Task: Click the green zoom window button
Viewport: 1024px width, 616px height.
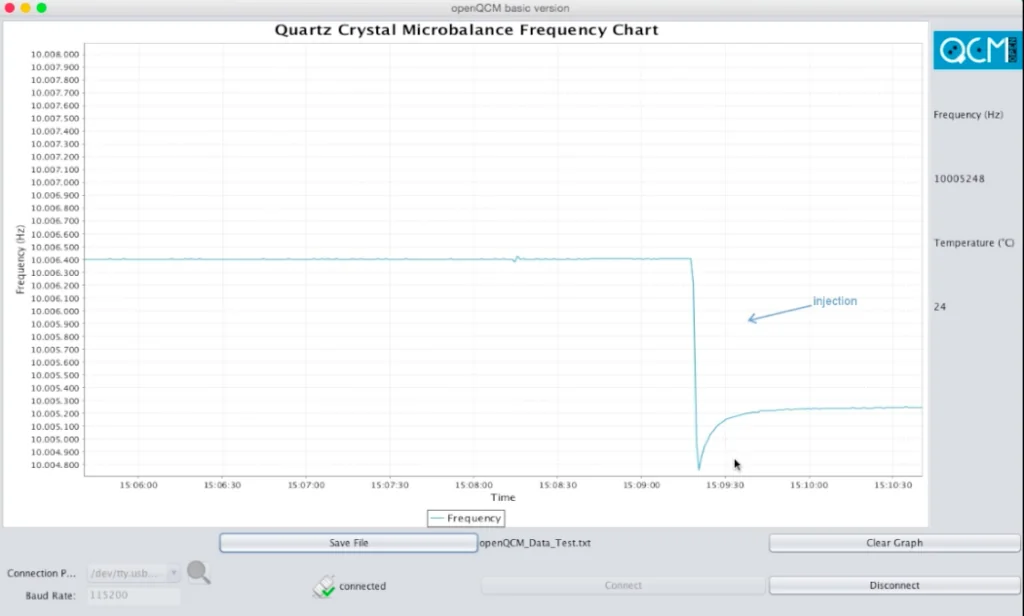Action: [42, 8]
